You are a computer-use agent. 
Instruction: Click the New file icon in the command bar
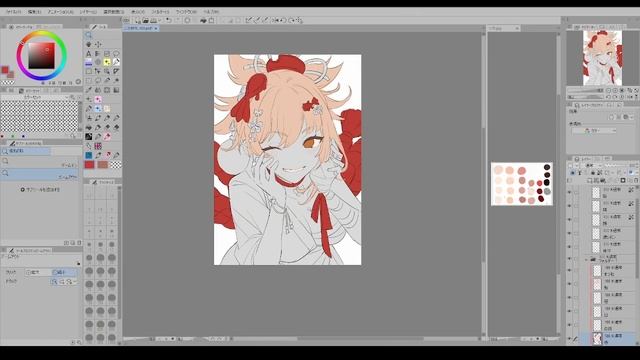click(138, 20)
